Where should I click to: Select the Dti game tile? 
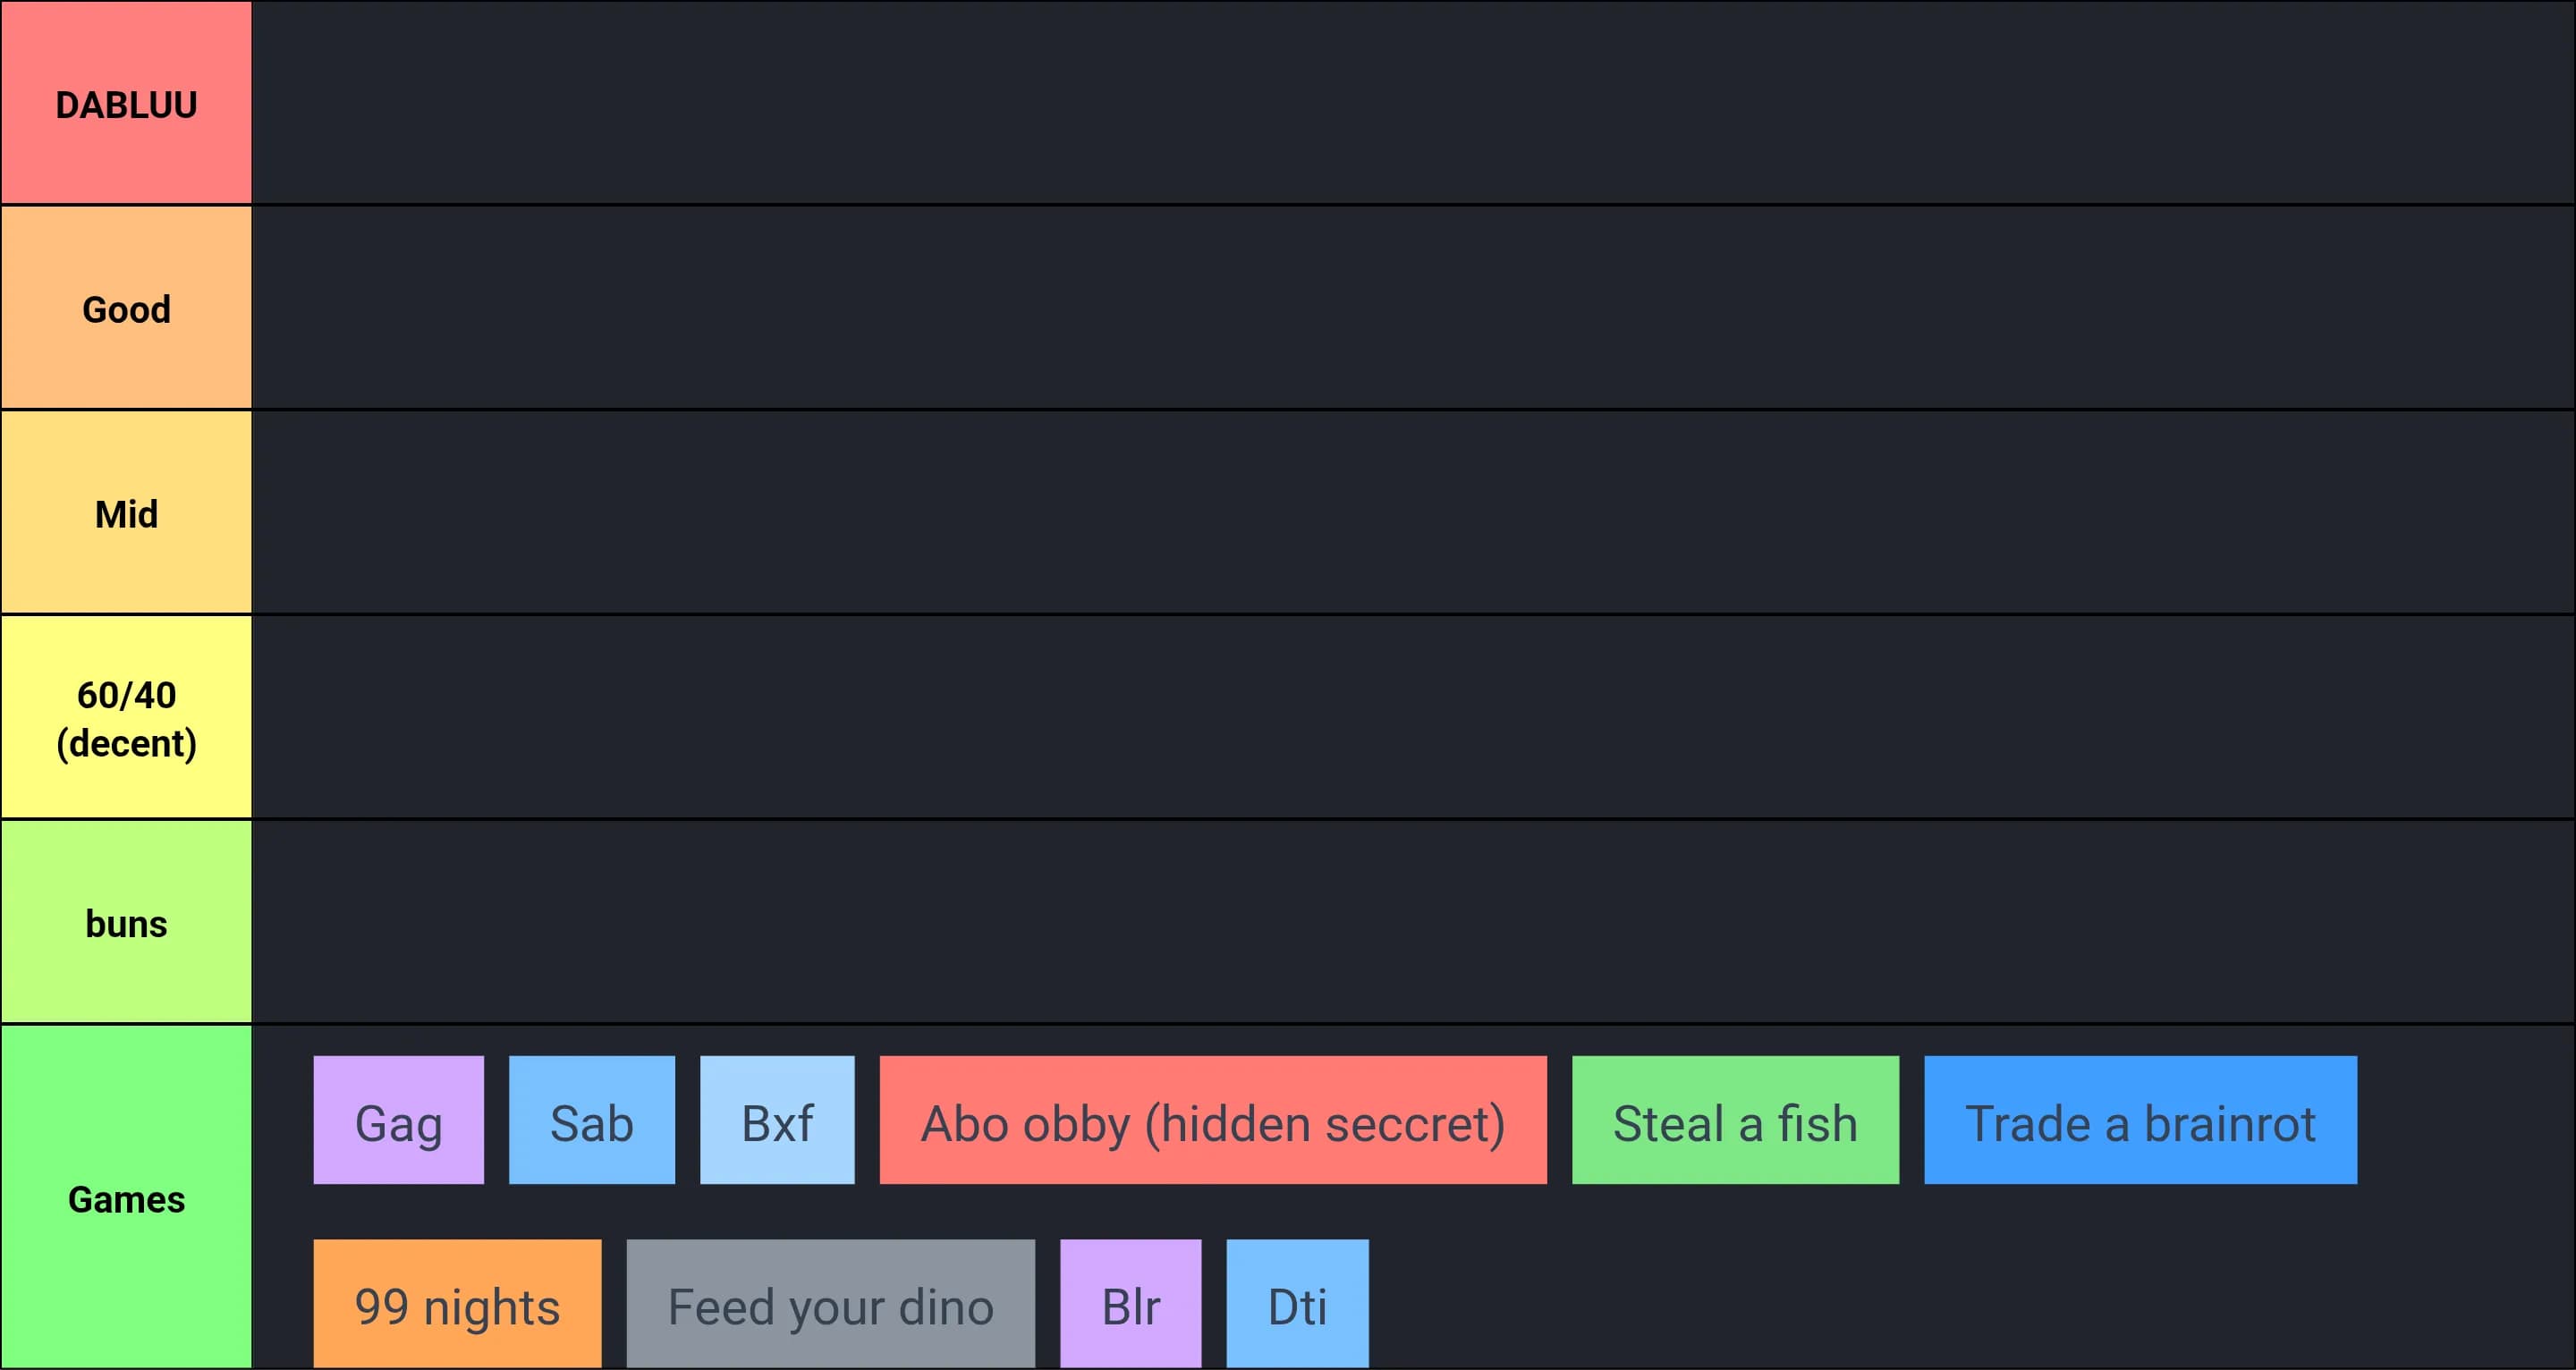[1297, 1303]
